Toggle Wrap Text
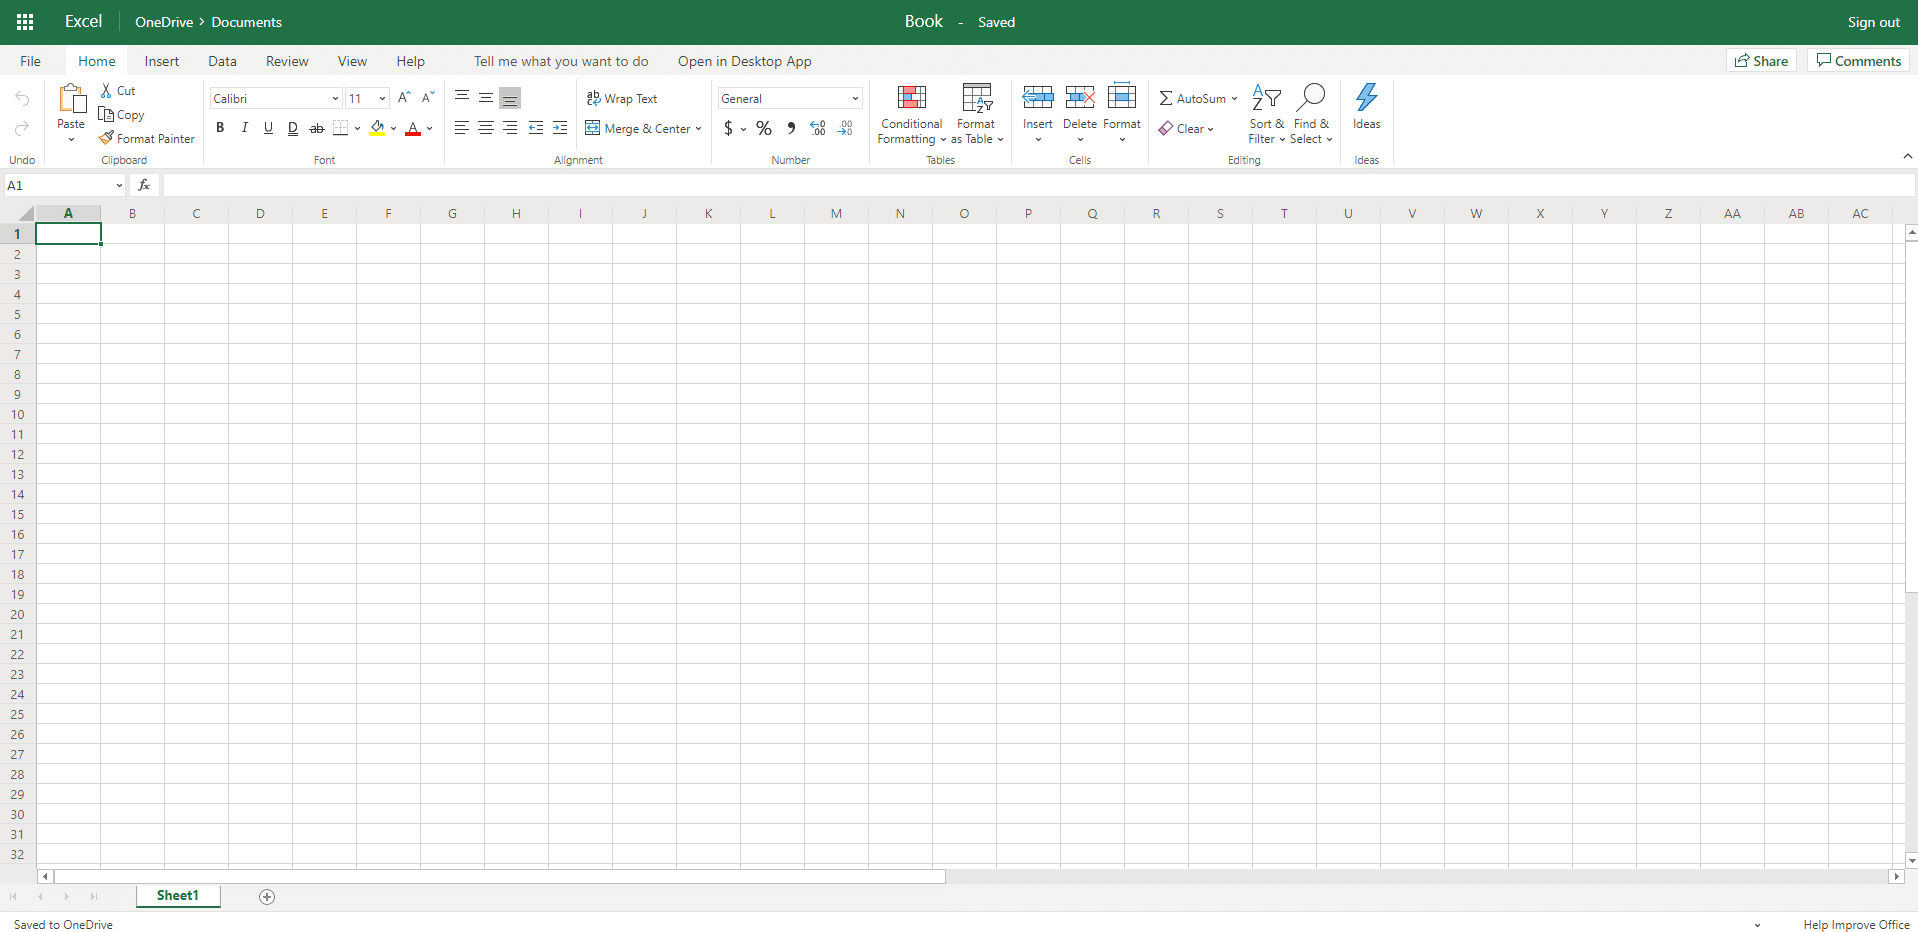The height and width of the screenshot is (932, 1918). [622, 98]
